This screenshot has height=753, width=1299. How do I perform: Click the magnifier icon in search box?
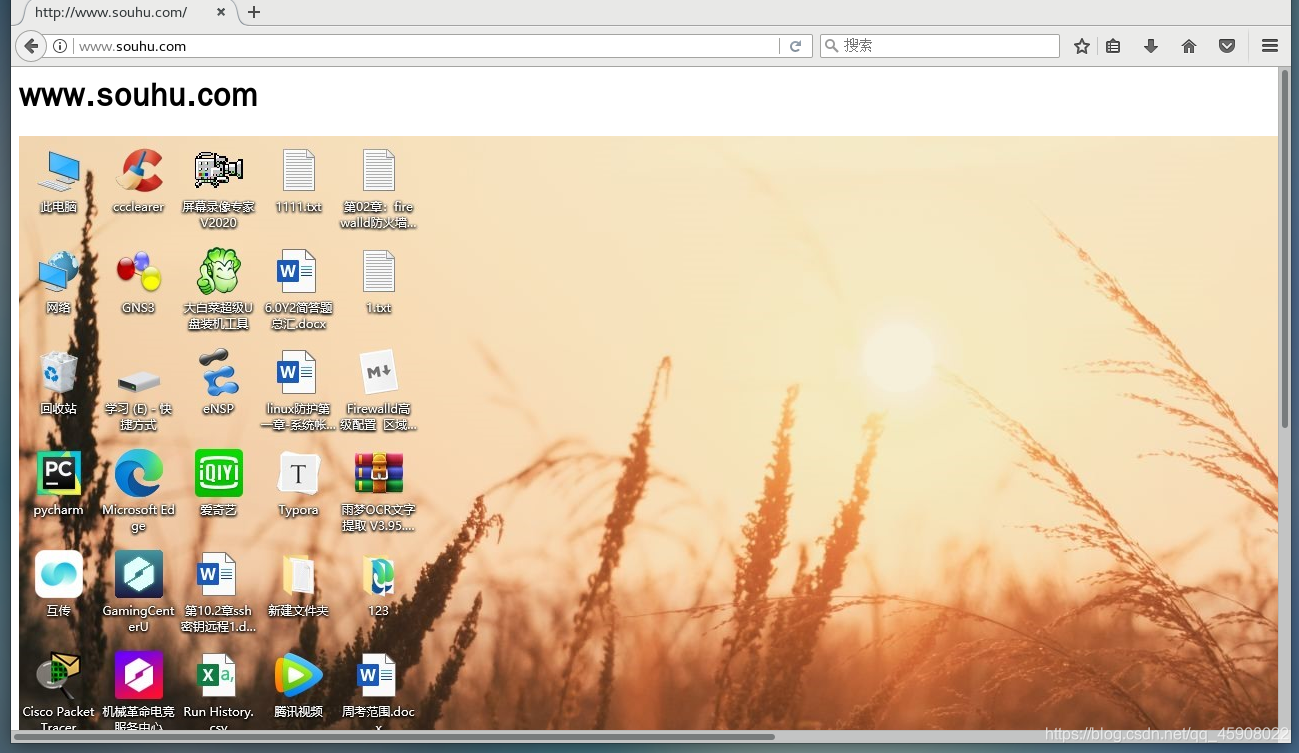pyautogui.click(x=831, y=46)
